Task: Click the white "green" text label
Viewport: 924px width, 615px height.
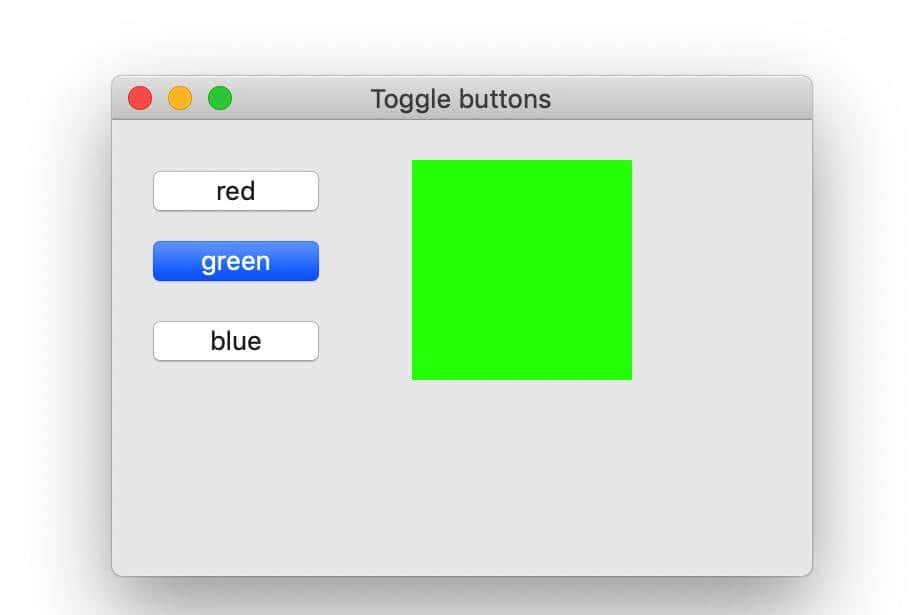Action: pos(235,261)
